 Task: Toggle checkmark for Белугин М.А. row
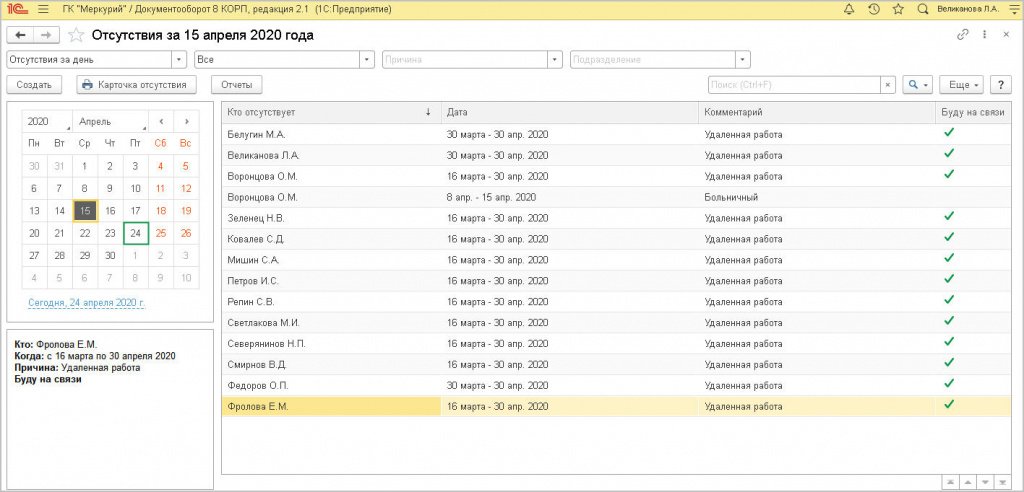point(949,132)
